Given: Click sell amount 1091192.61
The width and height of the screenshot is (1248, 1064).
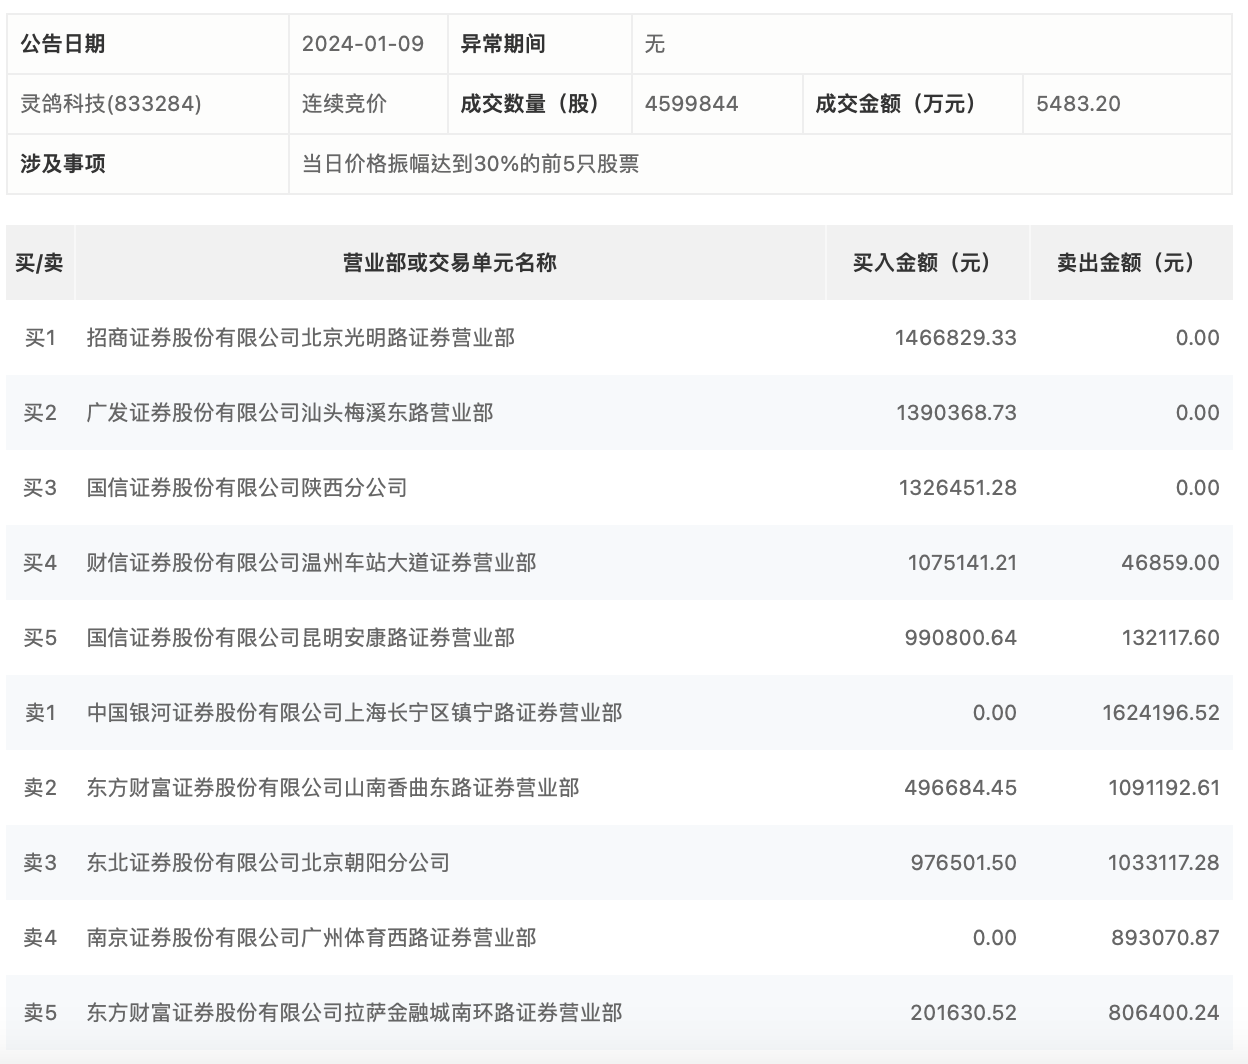Looking at the screenshot, I should pyautogui.click(x=1164, y=788).
